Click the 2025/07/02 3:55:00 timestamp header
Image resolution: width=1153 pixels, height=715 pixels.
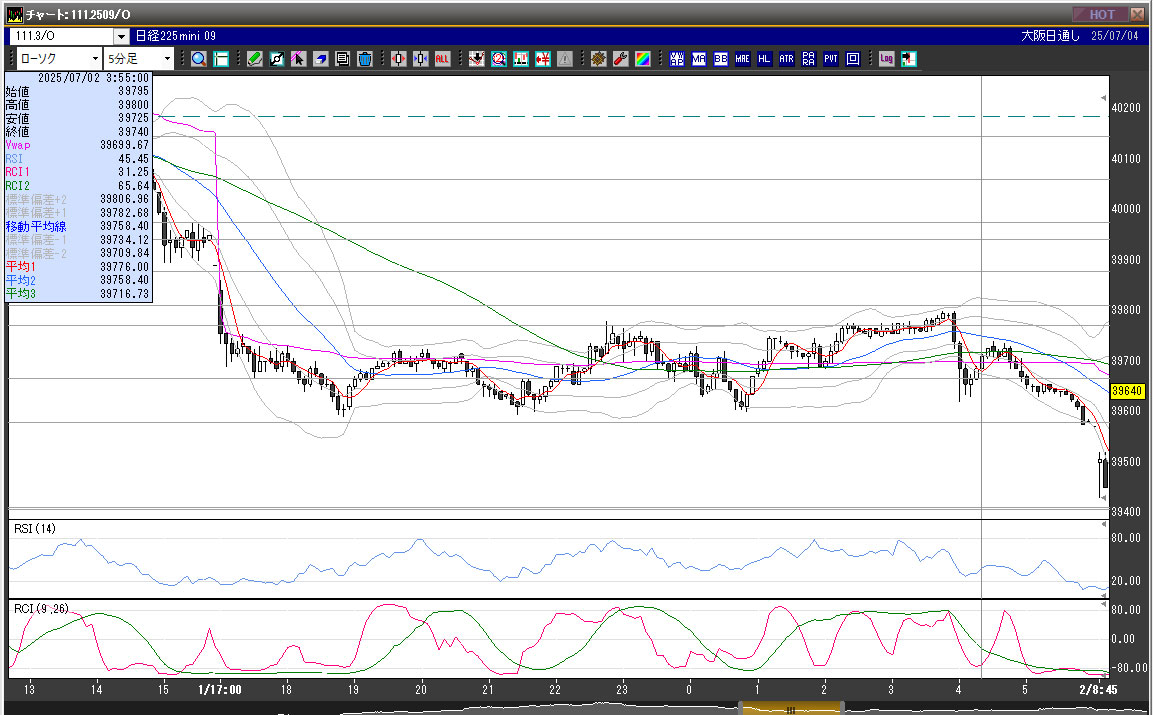[x=93, y=78]
